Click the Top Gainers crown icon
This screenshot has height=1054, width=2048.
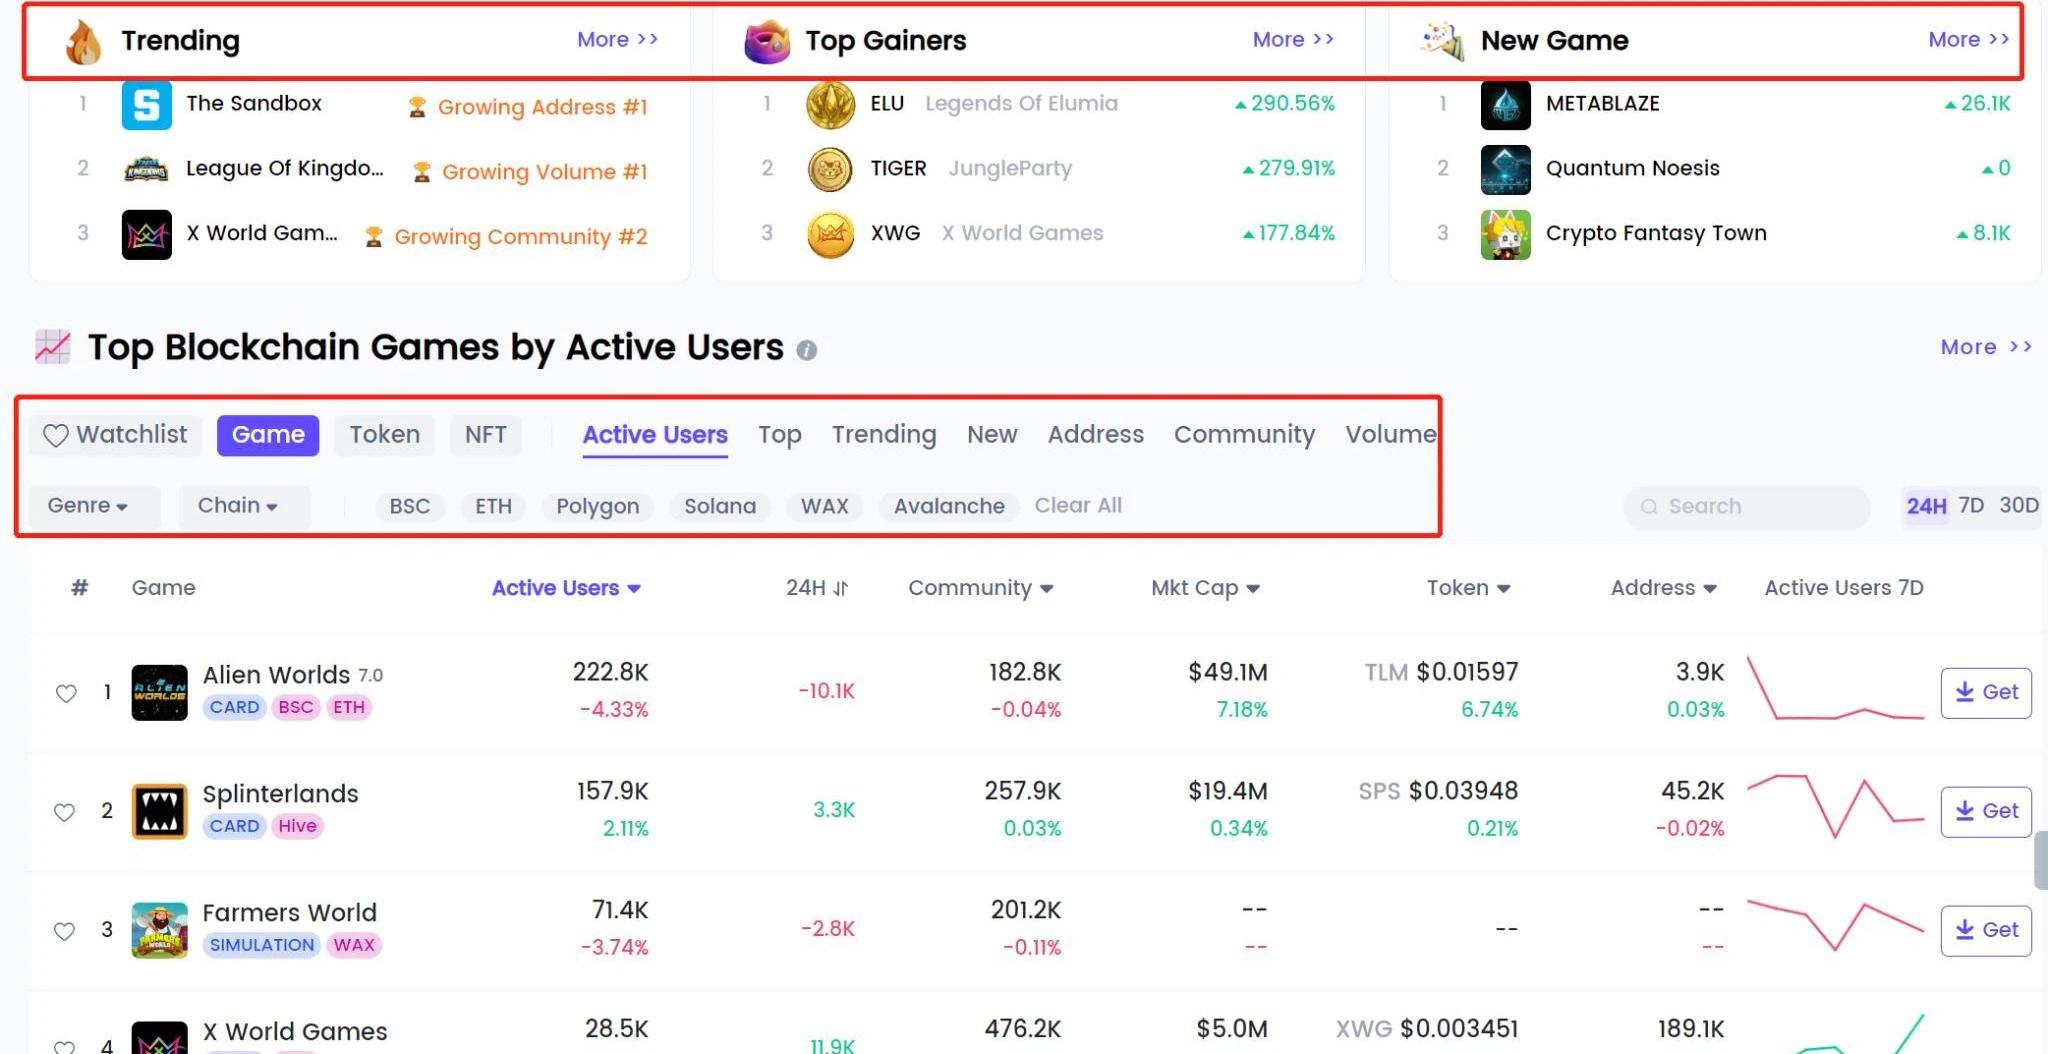click(767, 42)
